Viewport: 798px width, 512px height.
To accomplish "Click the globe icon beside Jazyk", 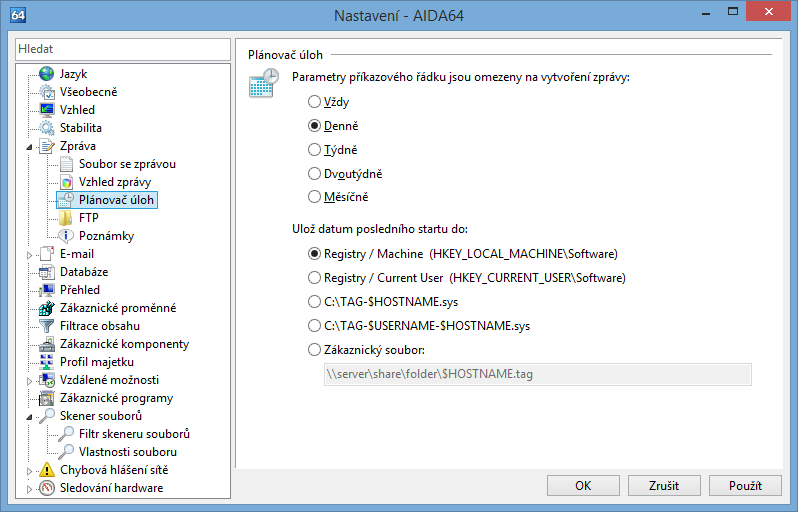I will pos(47,74).
